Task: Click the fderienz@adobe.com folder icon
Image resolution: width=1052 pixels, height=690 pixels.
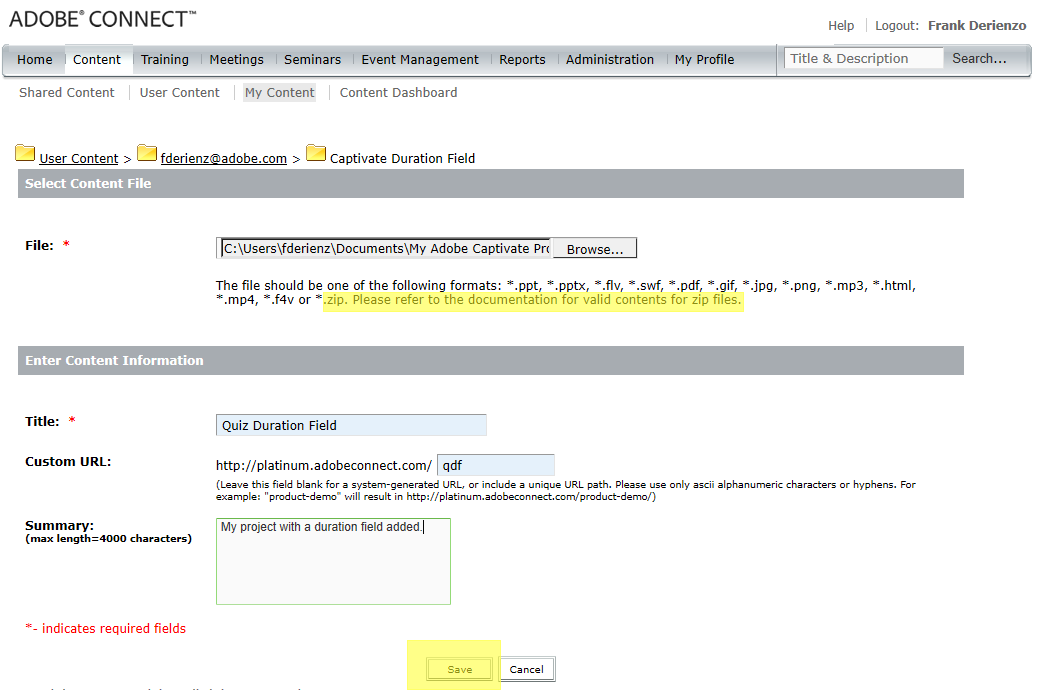Action: 147,153
